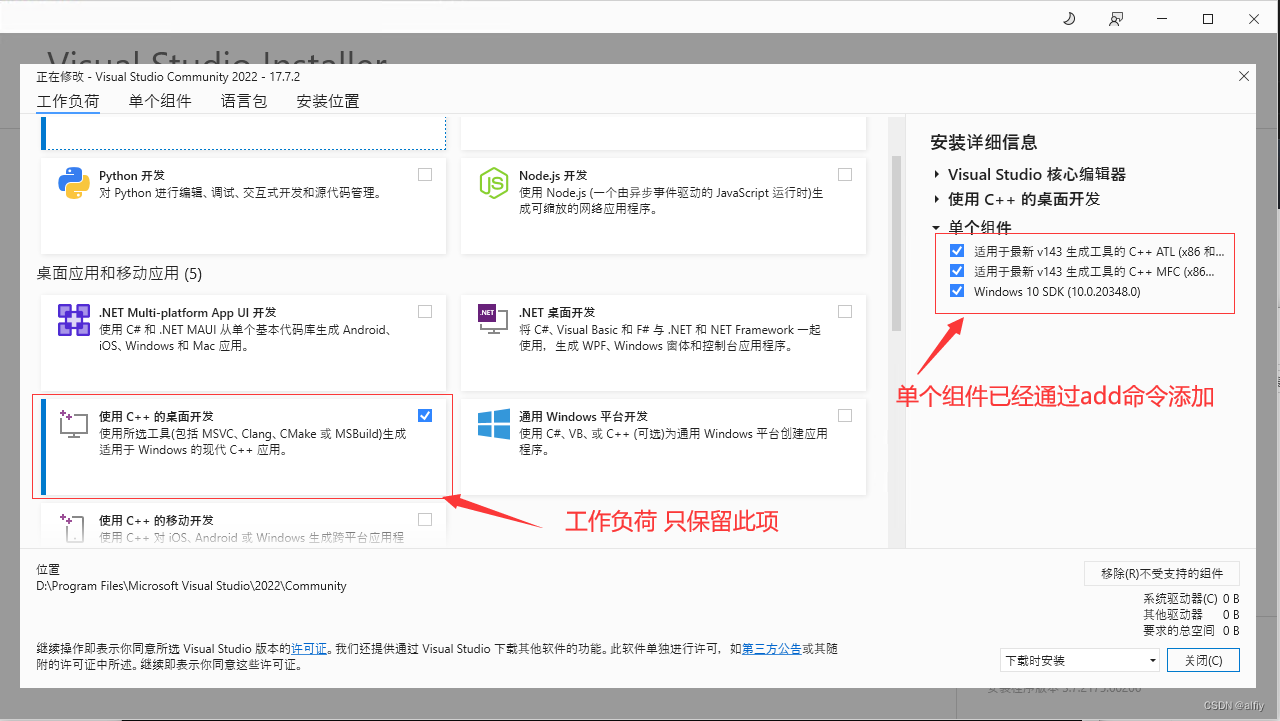Open the 下载时安装 dropdown

(x=1080, y=660)
